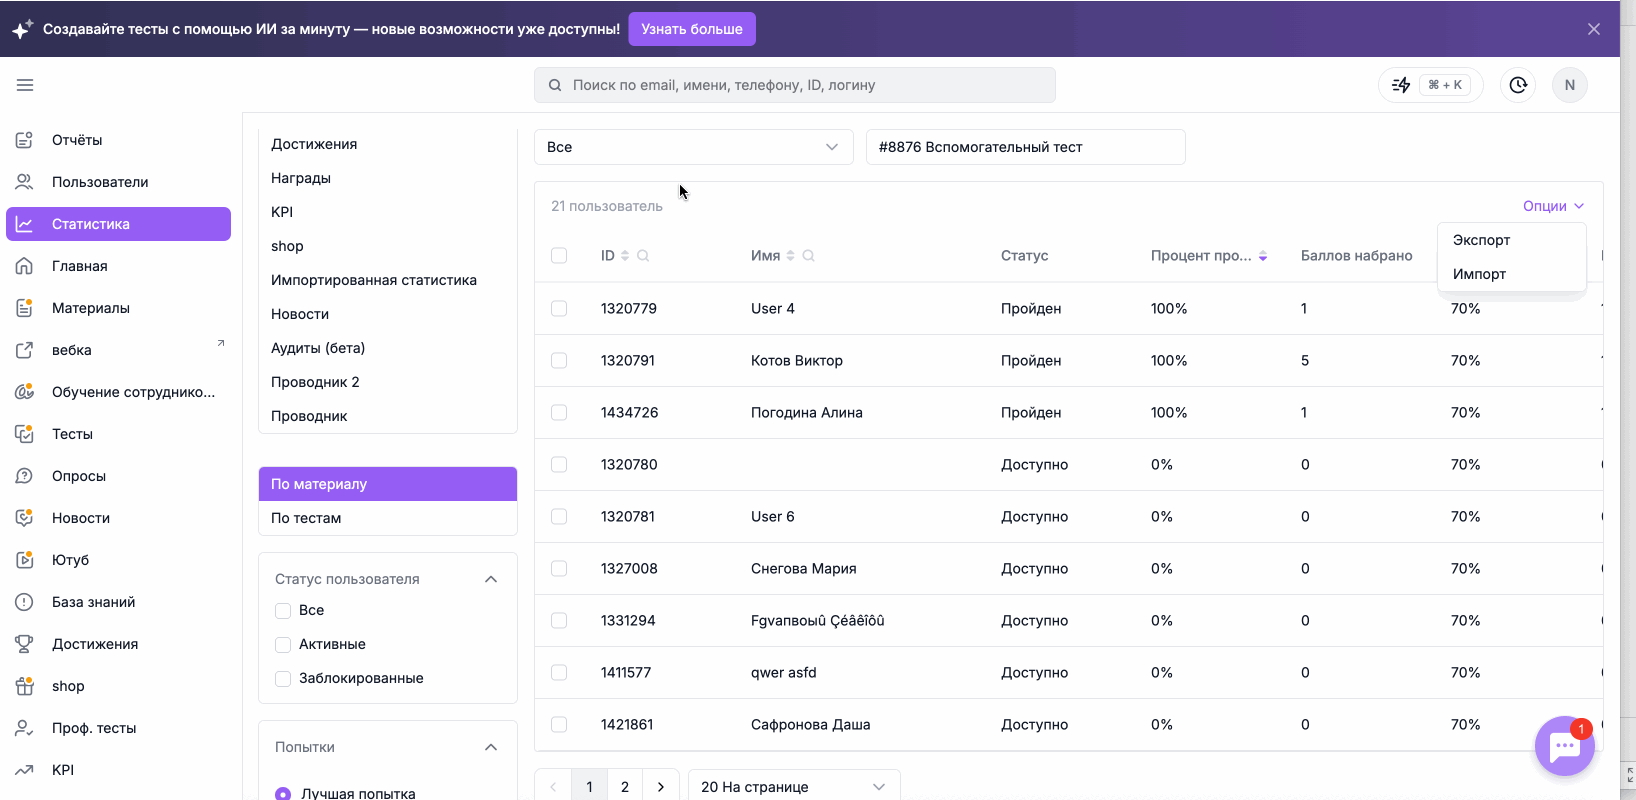This screenshot has height=800, width=1636.
Task: Click the search icon beside Имя column
Action: coord(808,256)
